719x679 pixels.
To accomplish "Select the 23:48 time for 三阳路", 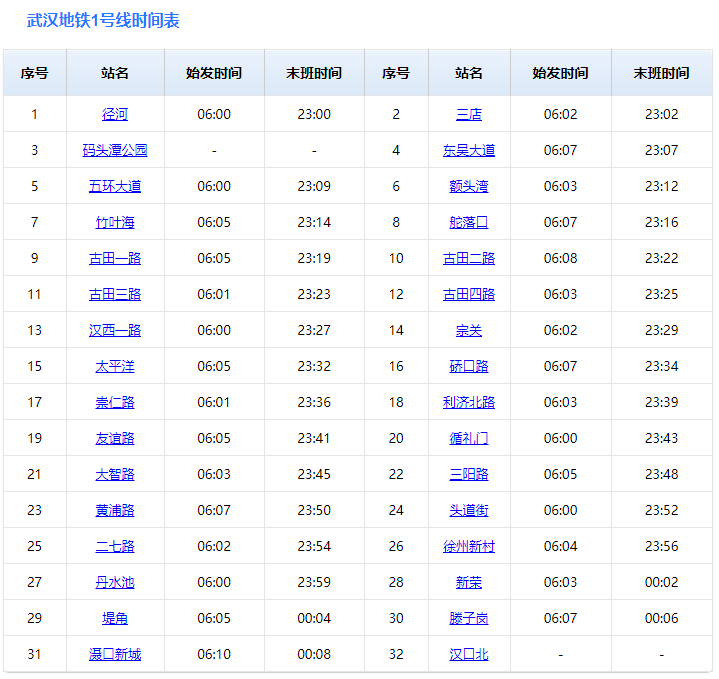I will click(662, 474).
